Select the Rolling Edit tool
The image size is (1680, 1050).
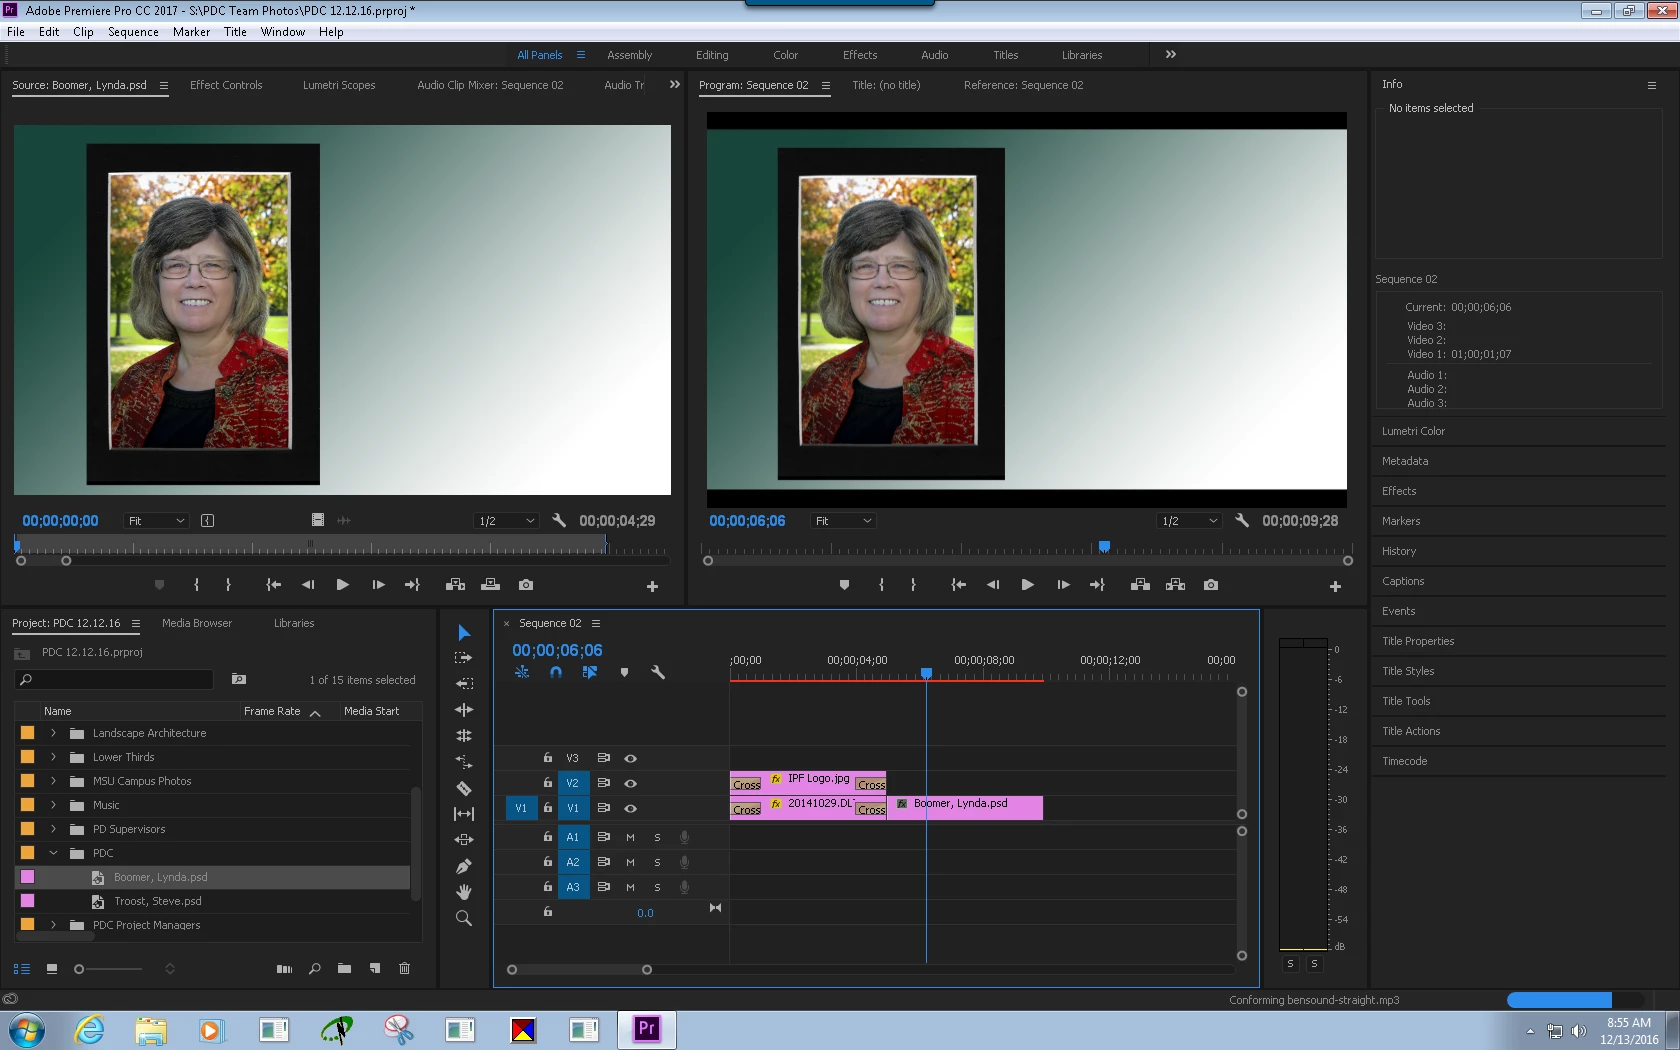464,710
